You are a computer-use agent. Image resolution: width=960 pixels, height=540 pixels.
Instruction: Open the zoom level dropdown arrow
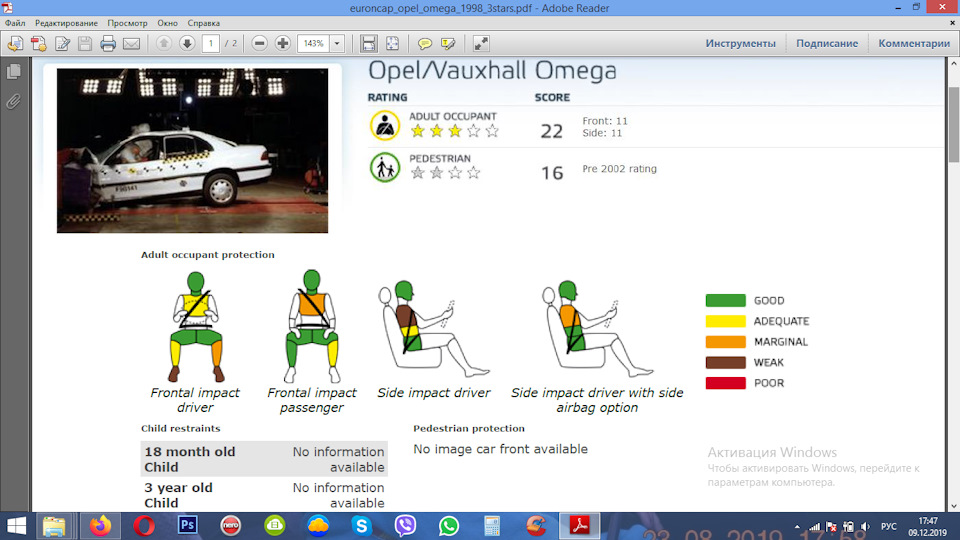(337, 43)
